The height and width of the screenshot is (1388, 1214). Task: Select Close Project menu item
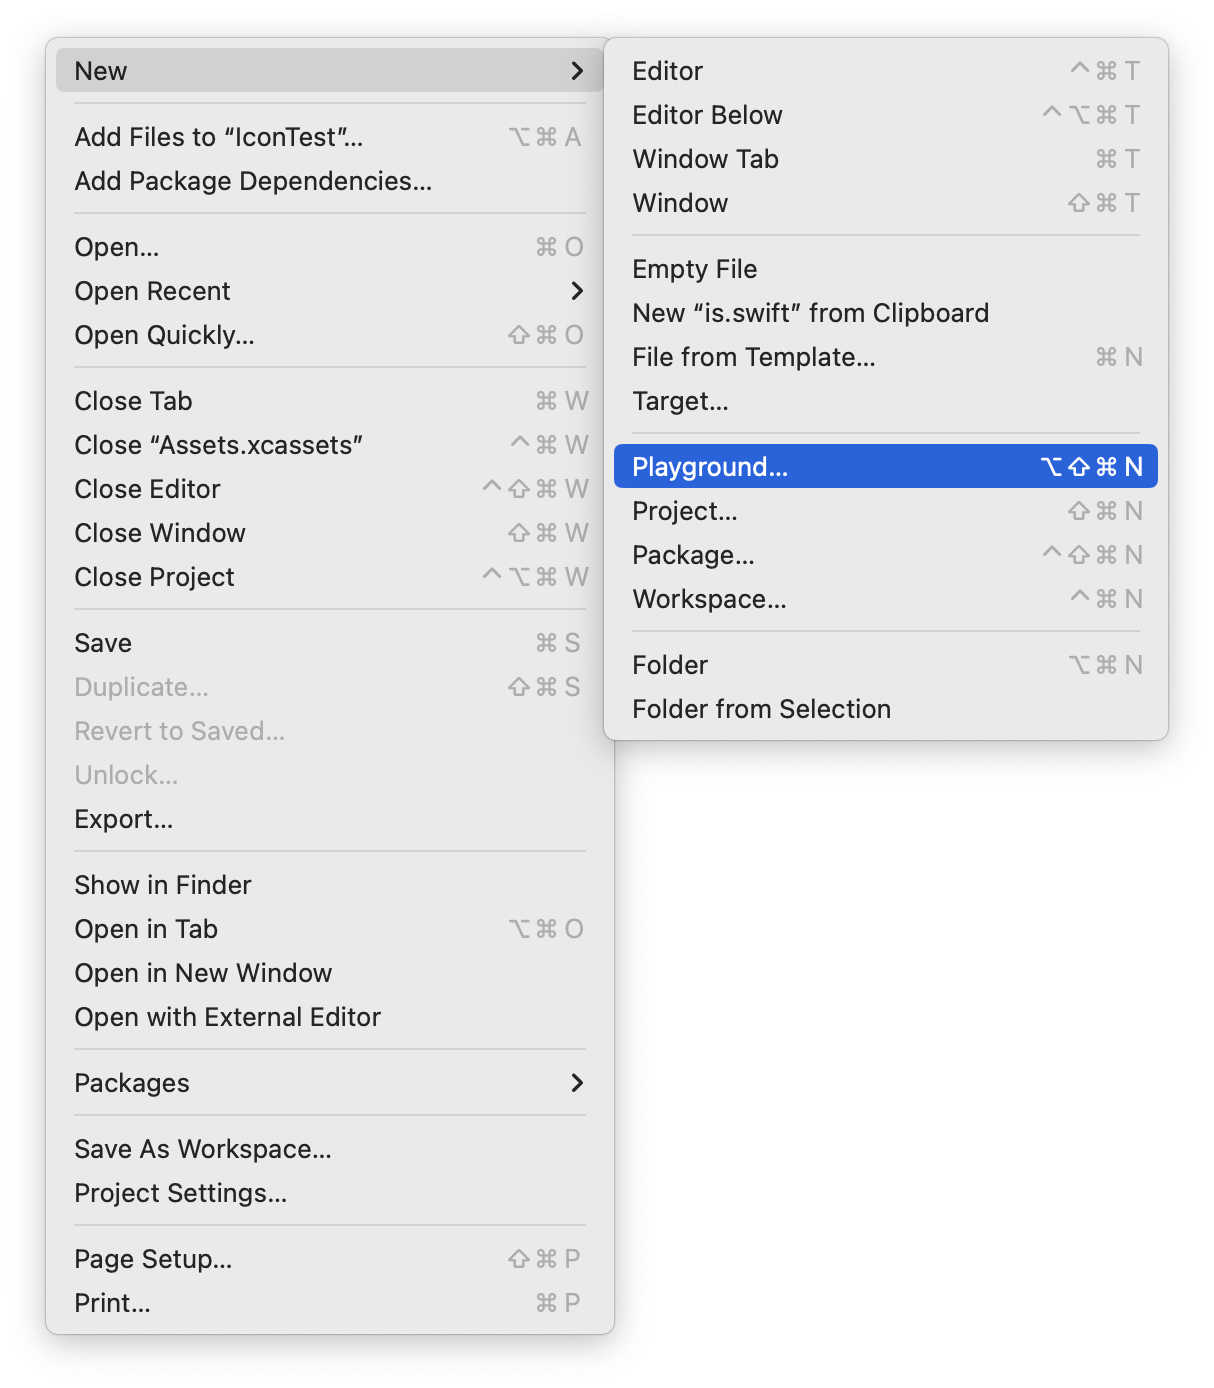pyautogui.click(x=154, y=577)
